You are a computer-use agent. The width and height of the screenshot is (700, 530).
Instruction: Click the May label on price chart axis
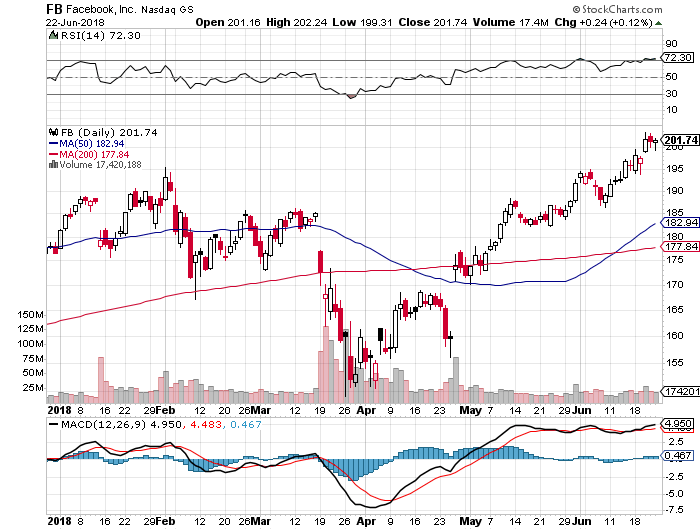click(x=471, y=410)
